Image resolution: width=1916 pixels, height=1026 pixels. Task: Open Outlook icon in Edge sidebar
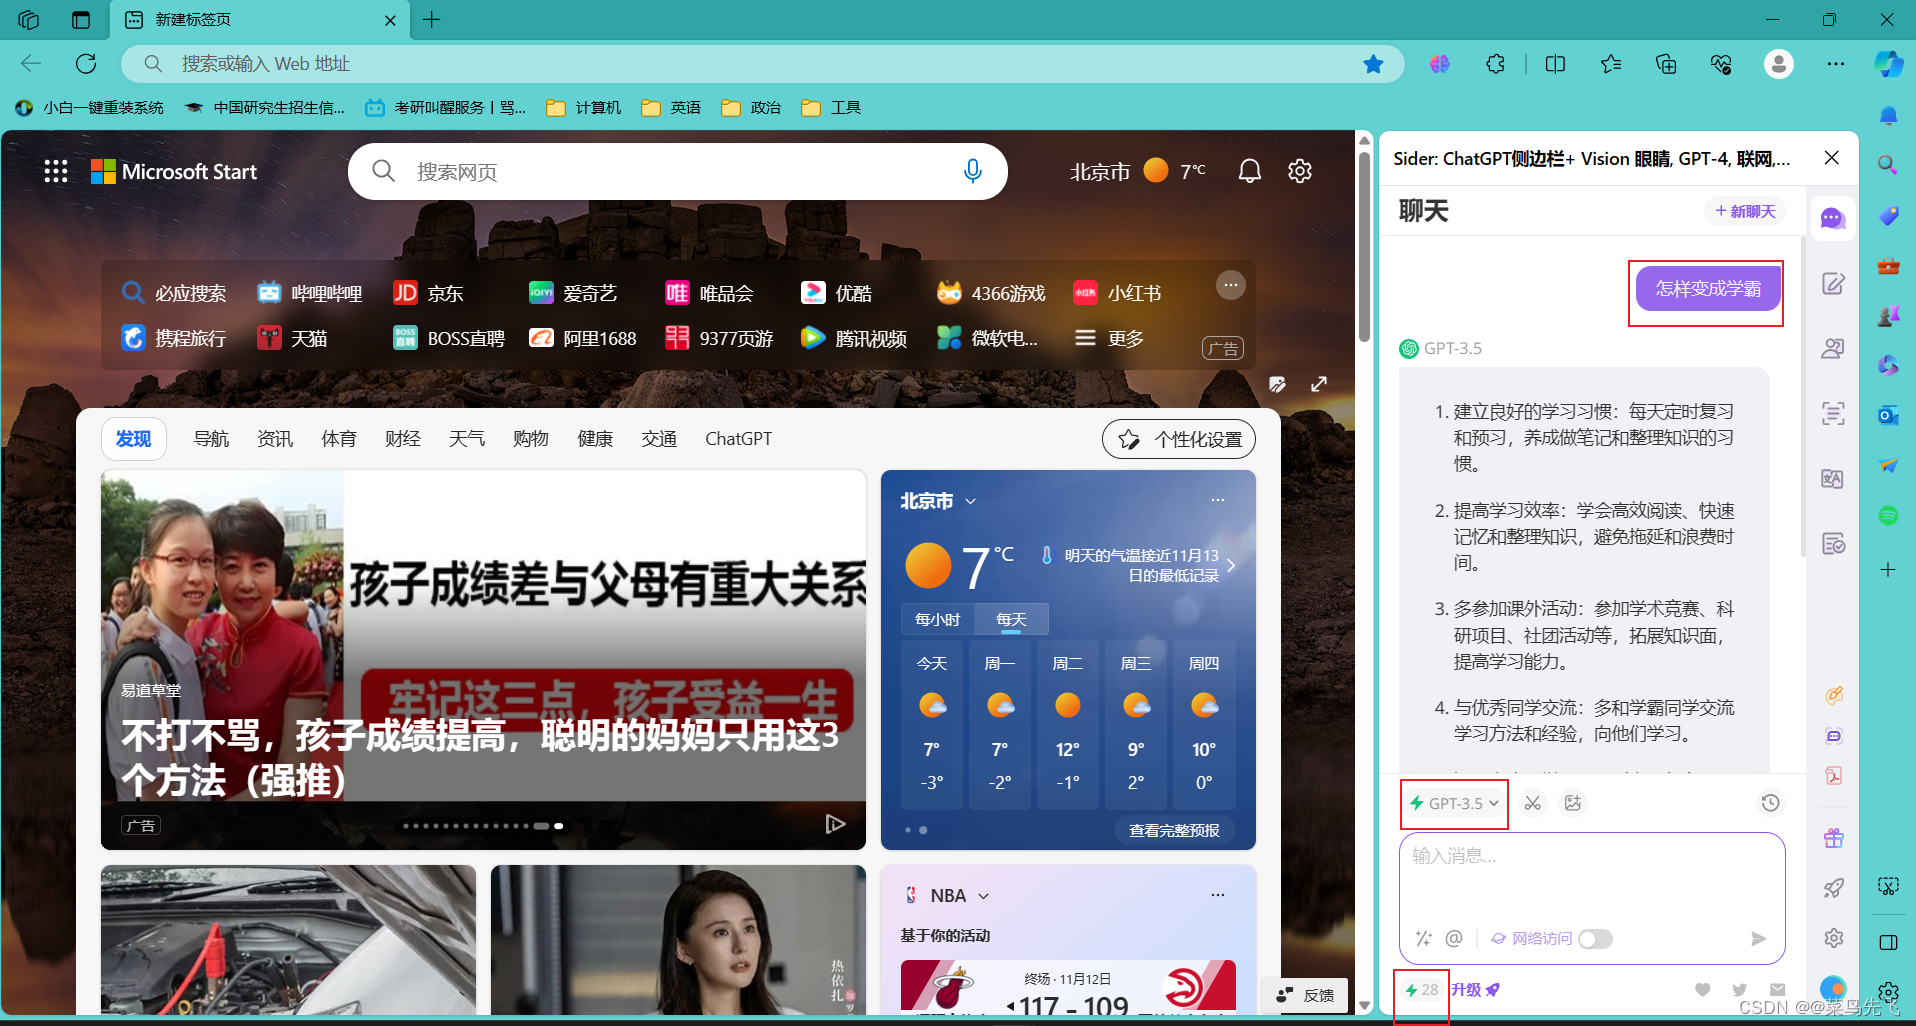tap(1888, 415)
